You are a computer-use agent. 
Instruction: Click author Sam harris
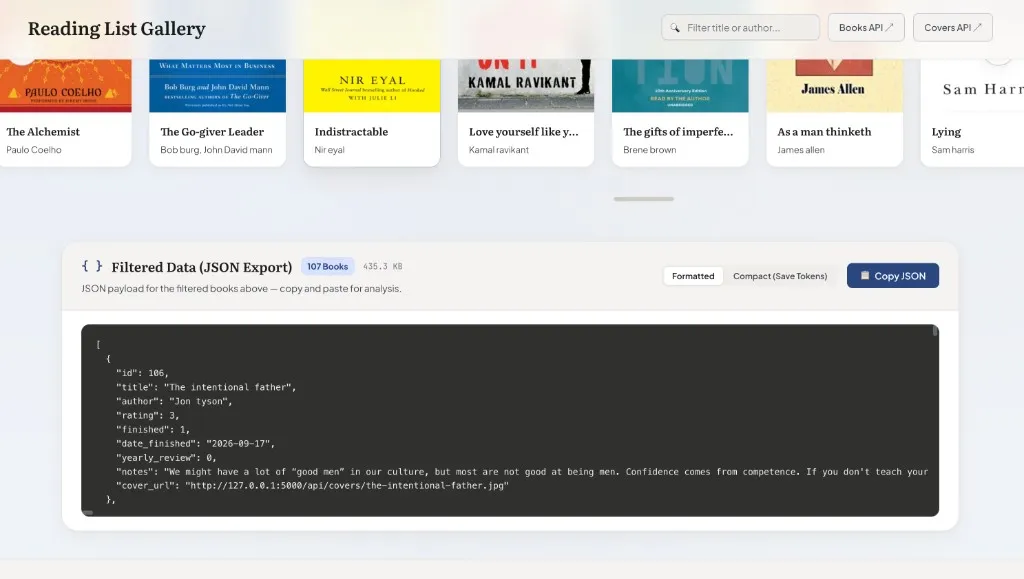953,150
